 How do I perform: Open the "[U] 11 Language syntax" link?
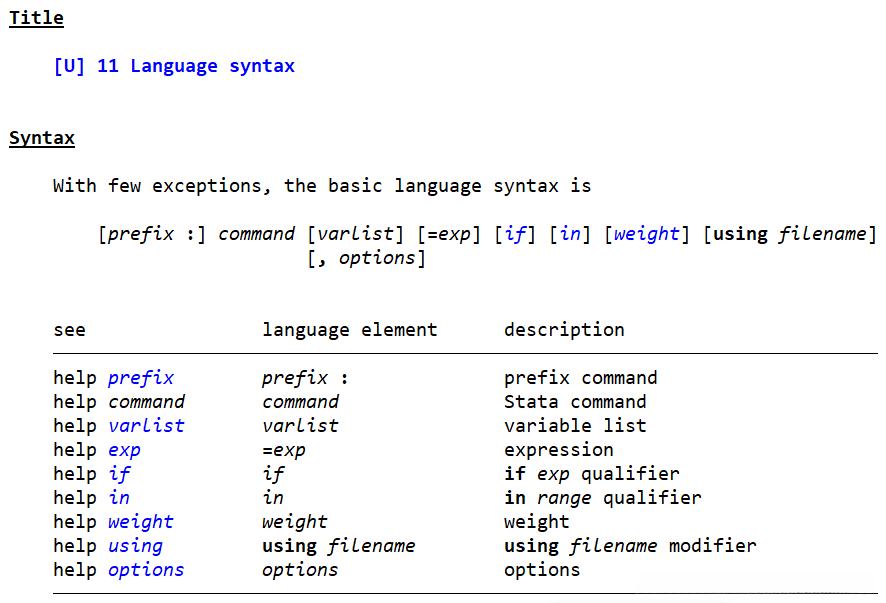click(174, 66)
